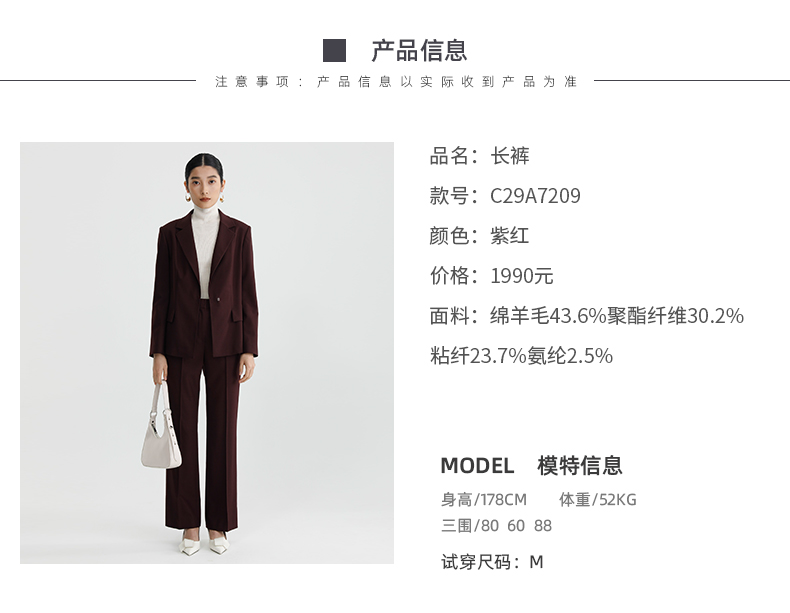Click the burgundy blazer in the photo
790x613 pixels.
click(204, 287)
